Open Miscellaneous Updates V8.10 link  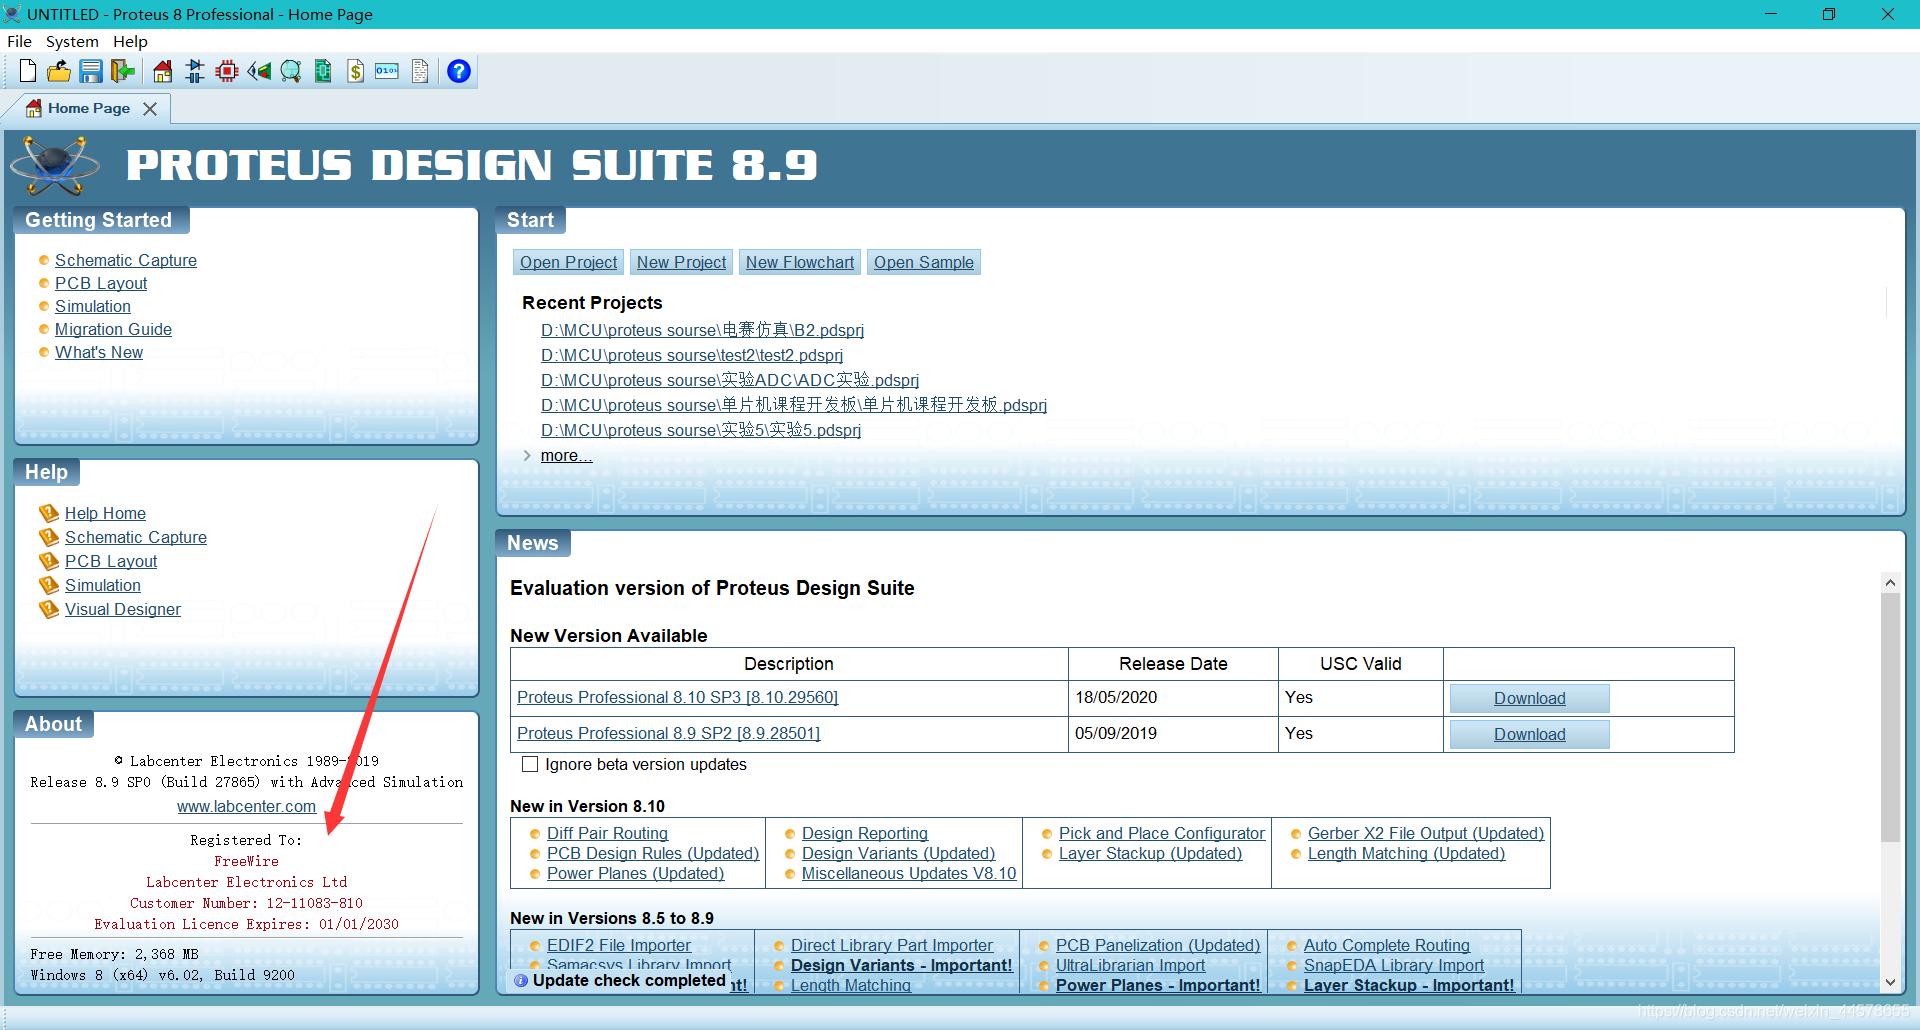[909, 873]
